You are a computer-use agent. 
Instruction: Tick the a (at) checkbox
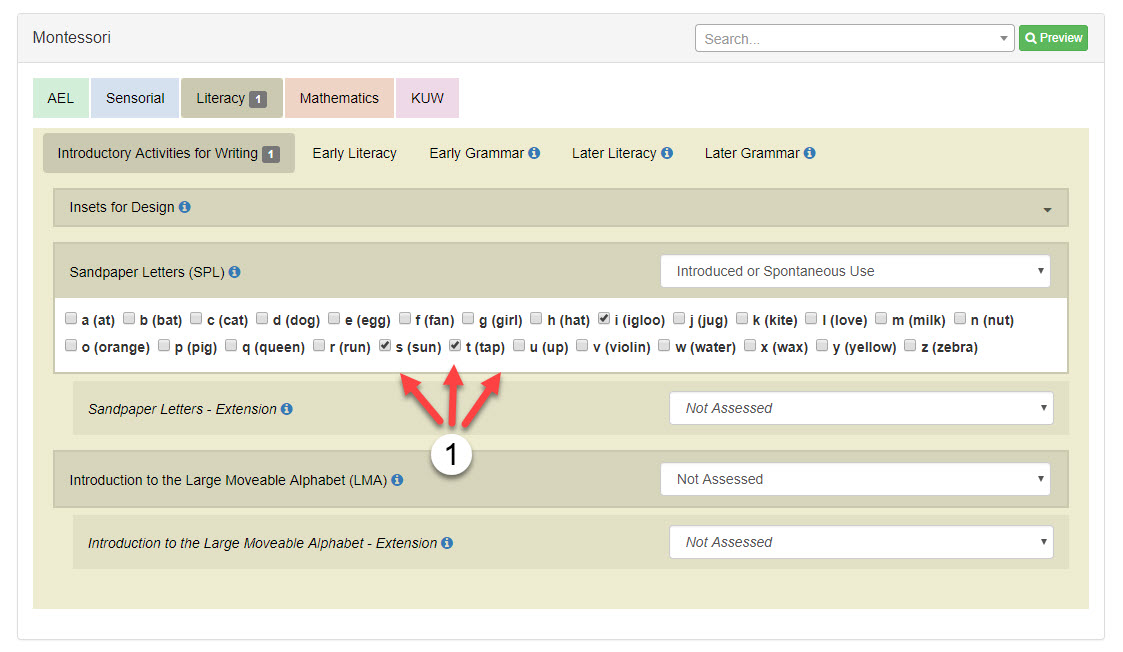pos(71,318)
